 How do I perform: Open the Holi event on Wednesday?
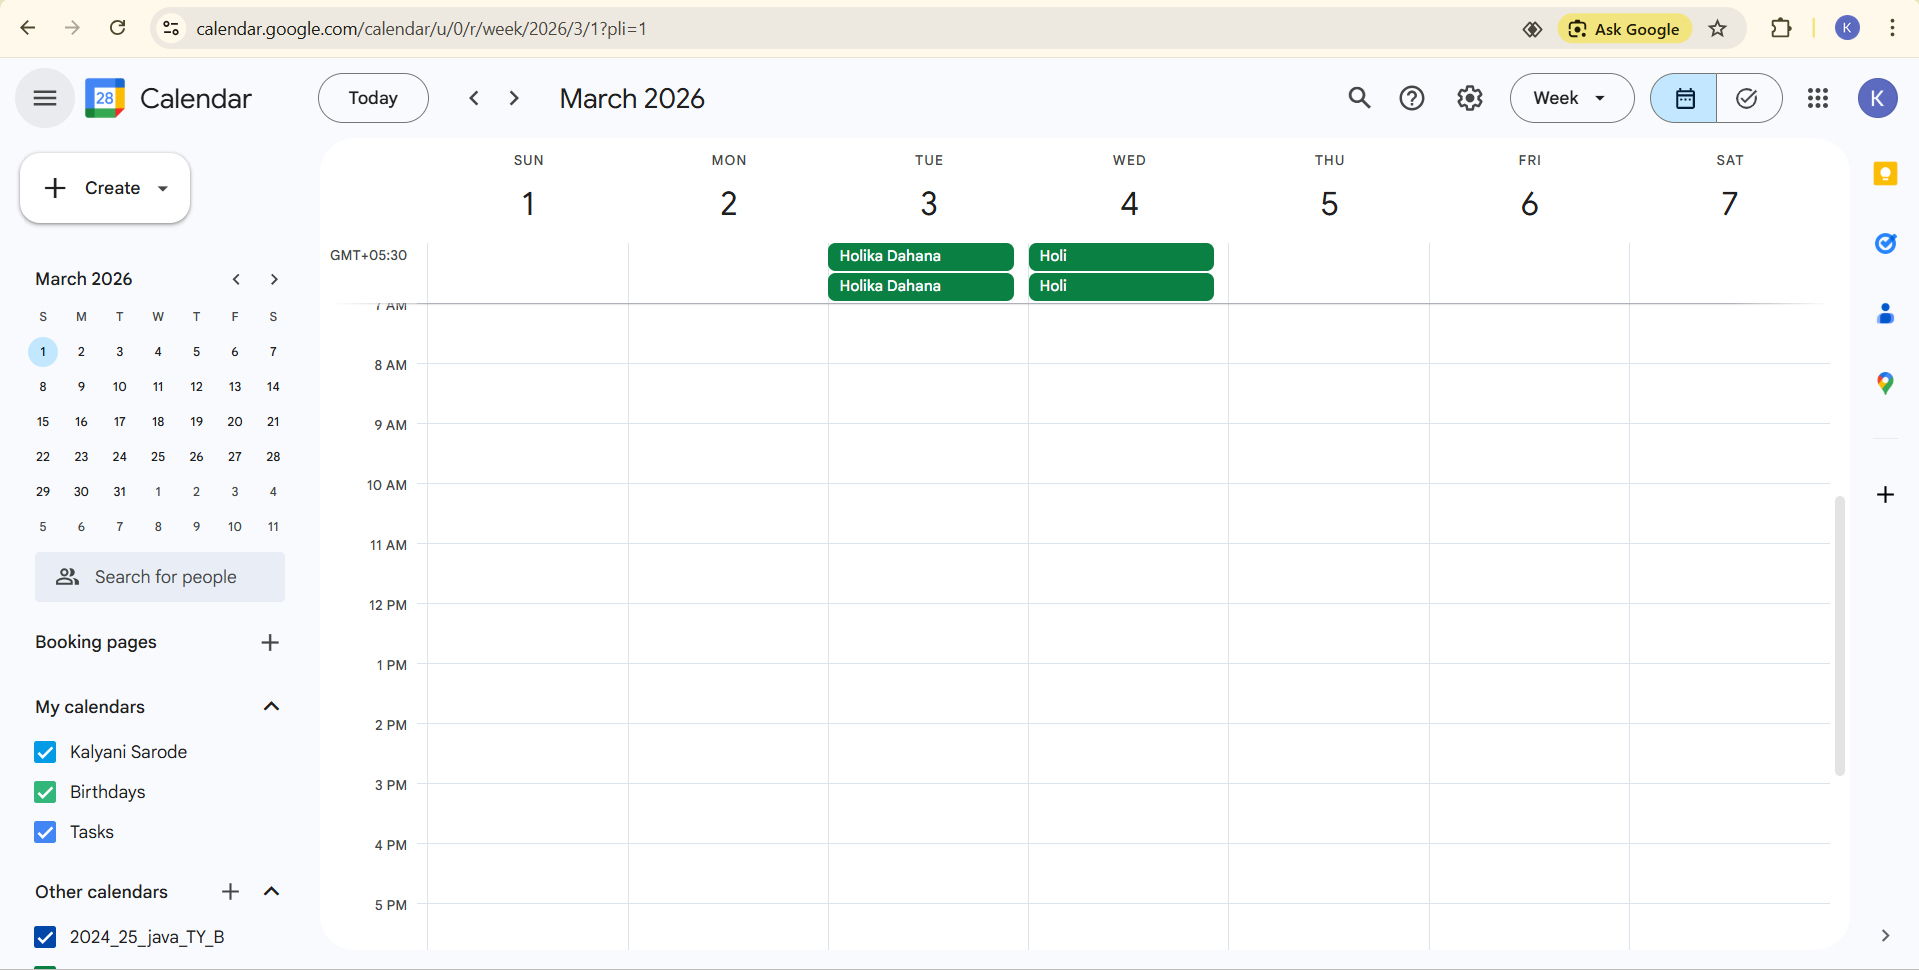pyautogui.click(x=1120, y=256)
